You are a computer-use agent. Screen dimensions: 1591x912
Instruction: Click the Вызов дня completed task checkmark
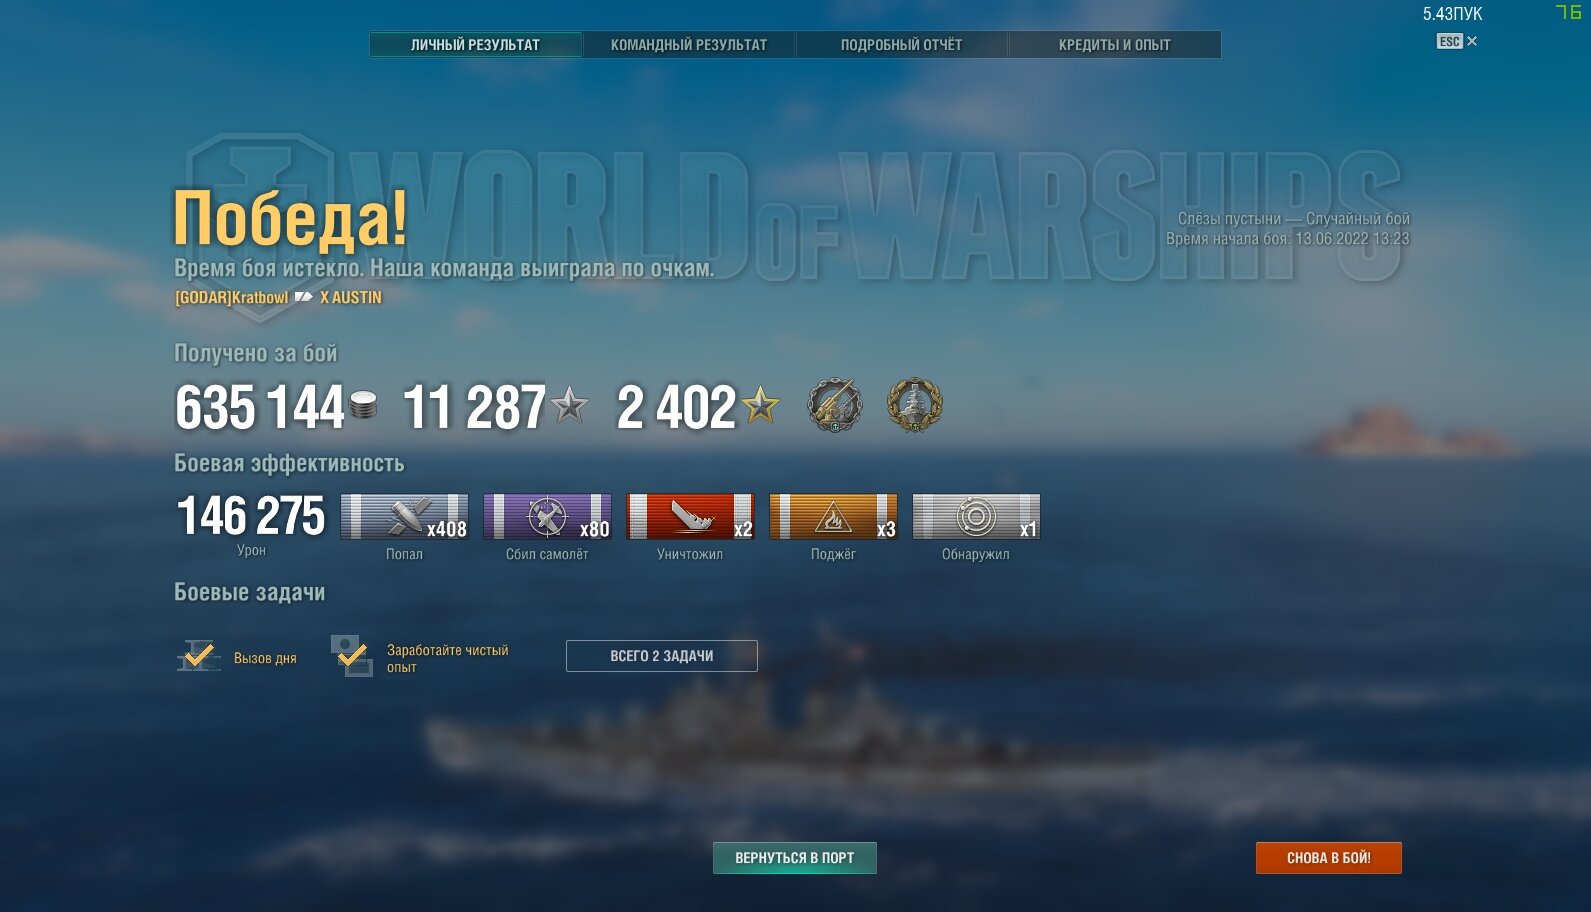point(198,656)
